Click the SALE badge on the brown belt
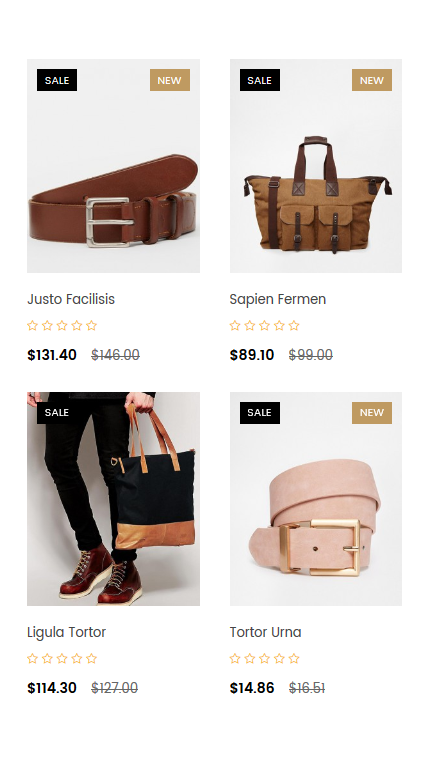The height and width of the screenshot is (764, 433). (57, 80)
